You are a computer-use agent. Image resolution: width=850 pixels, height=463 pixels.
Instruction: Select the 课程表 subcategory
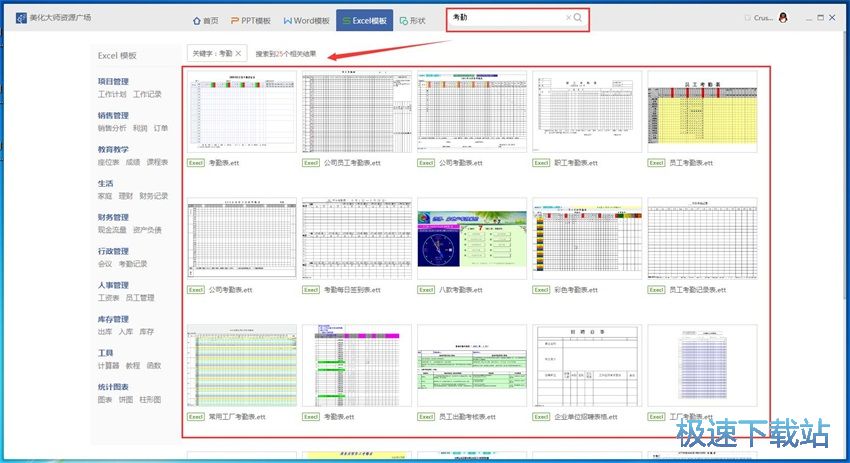(x=157, y=162)
